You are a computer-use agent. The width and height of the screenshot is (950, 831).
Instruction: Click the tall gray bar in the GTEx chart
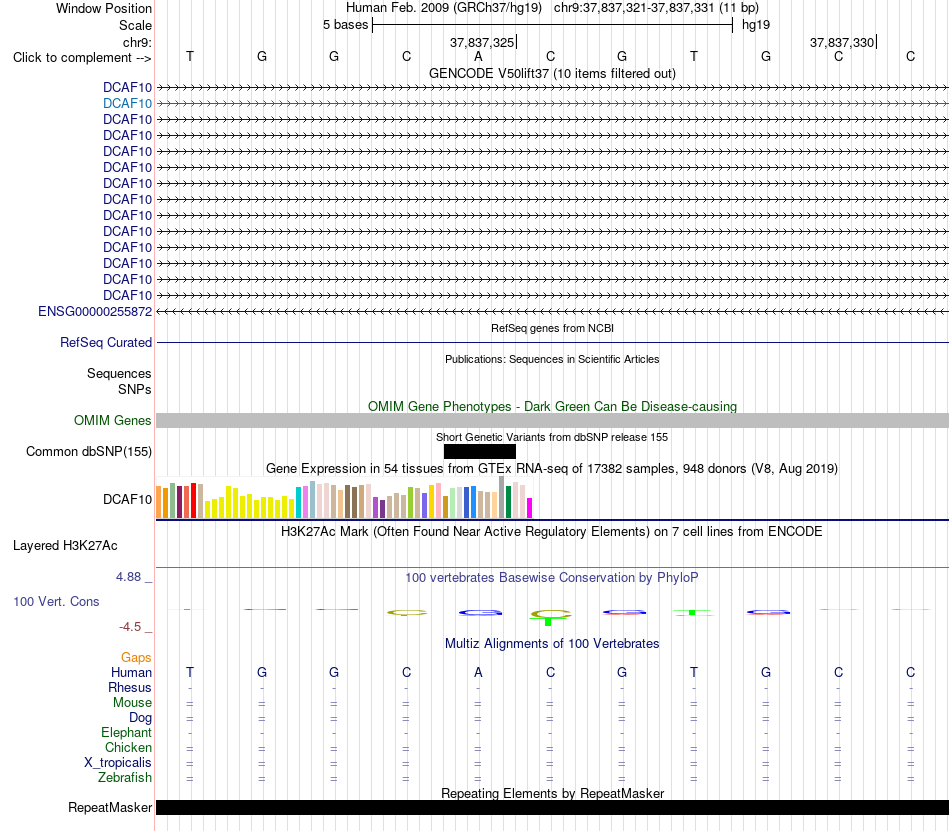pos(502,497)
